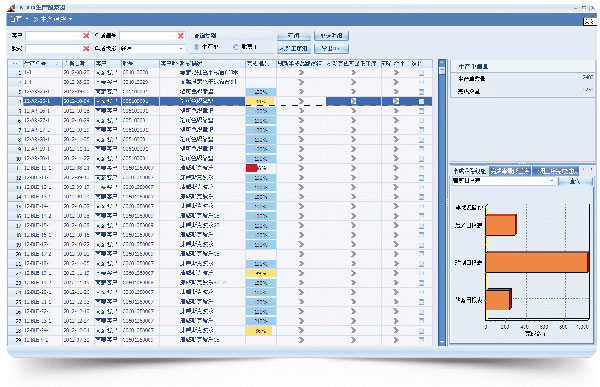The height and width of the screenshot is (387, 600).
Task: Switch to the second tab above the chart panel
Action: tap(510, 171)
